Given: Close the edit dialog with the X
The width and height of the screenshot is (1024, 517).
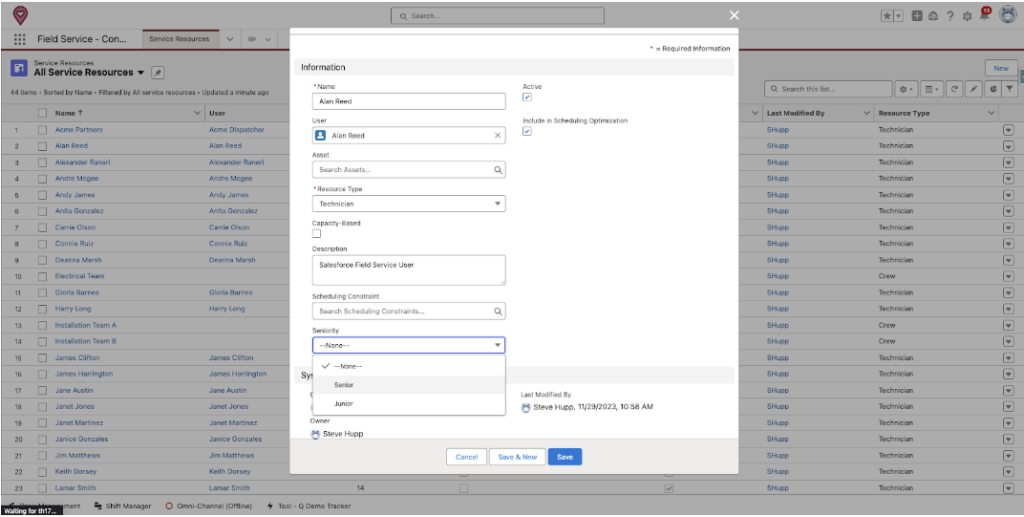Looking at the screenshot, I should tap(734, 16).
